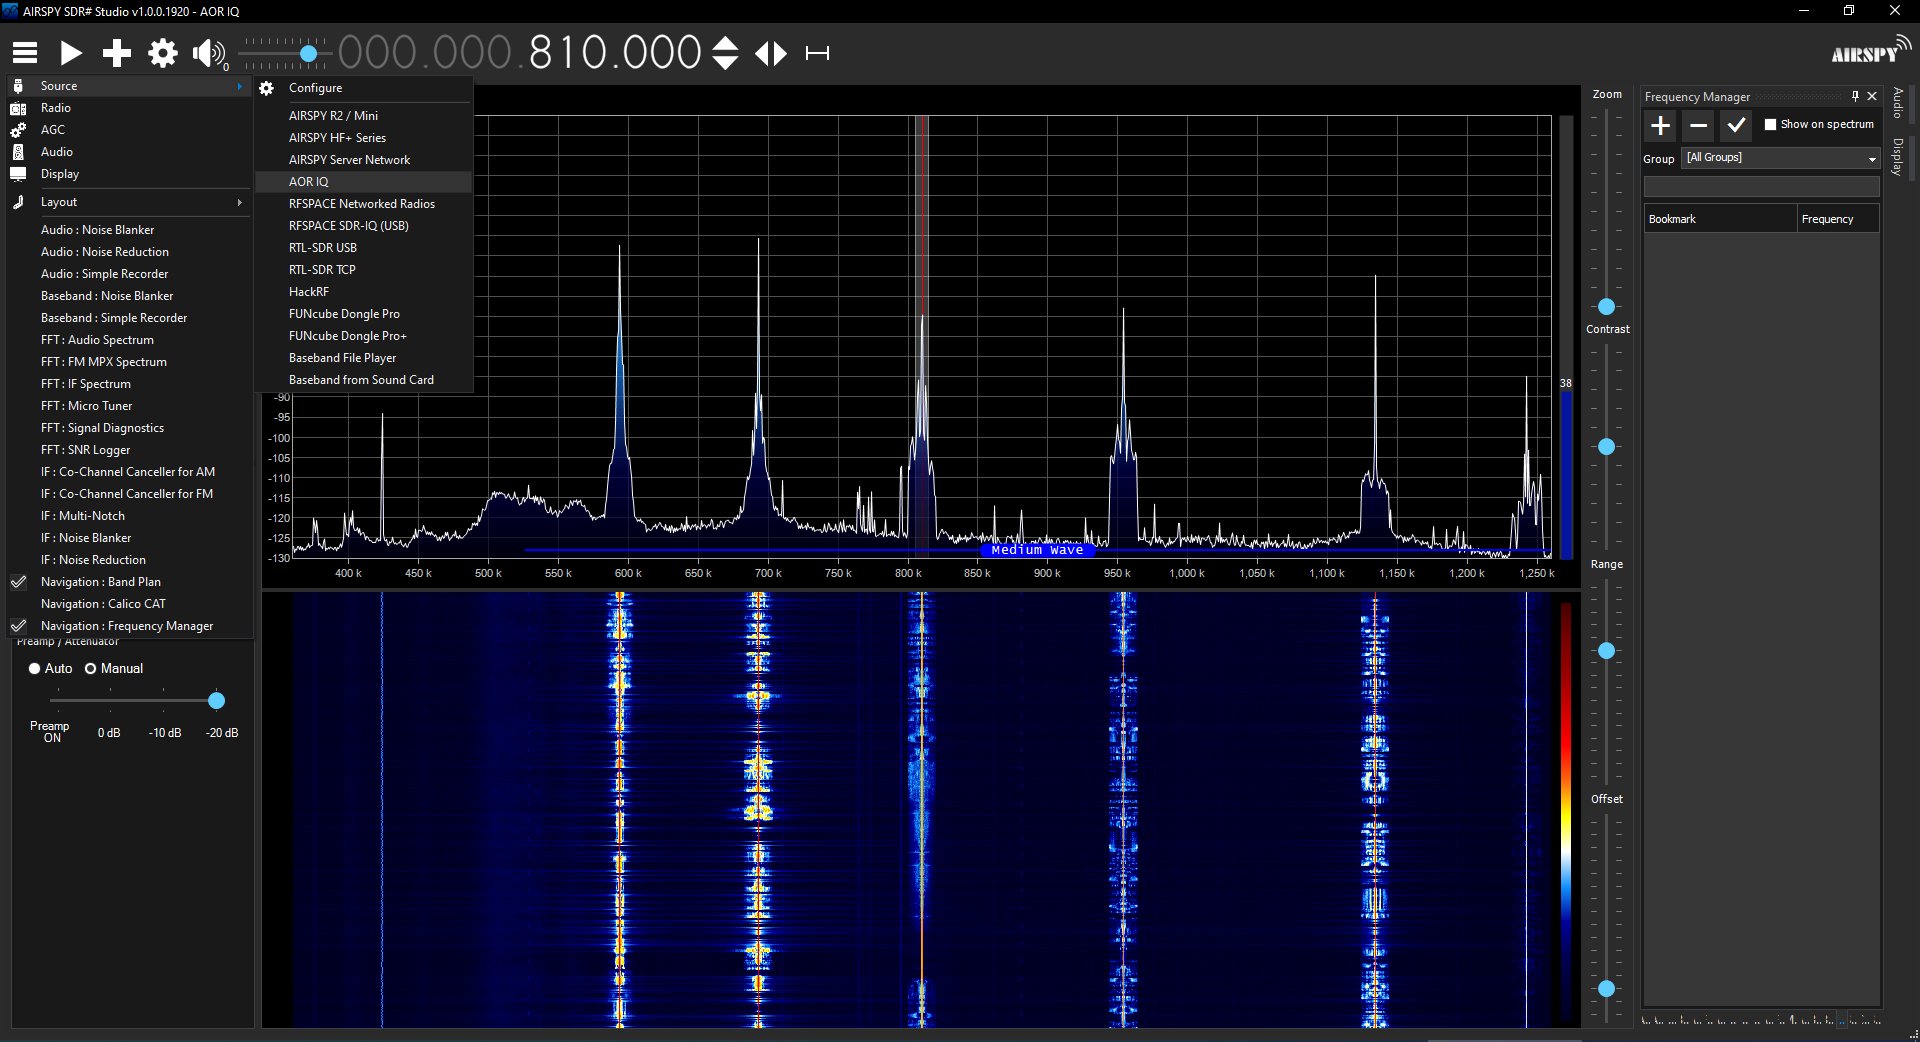Open the Display menu entry
The width and height of the screenshot is (1920, 1042).
(129, 174)
